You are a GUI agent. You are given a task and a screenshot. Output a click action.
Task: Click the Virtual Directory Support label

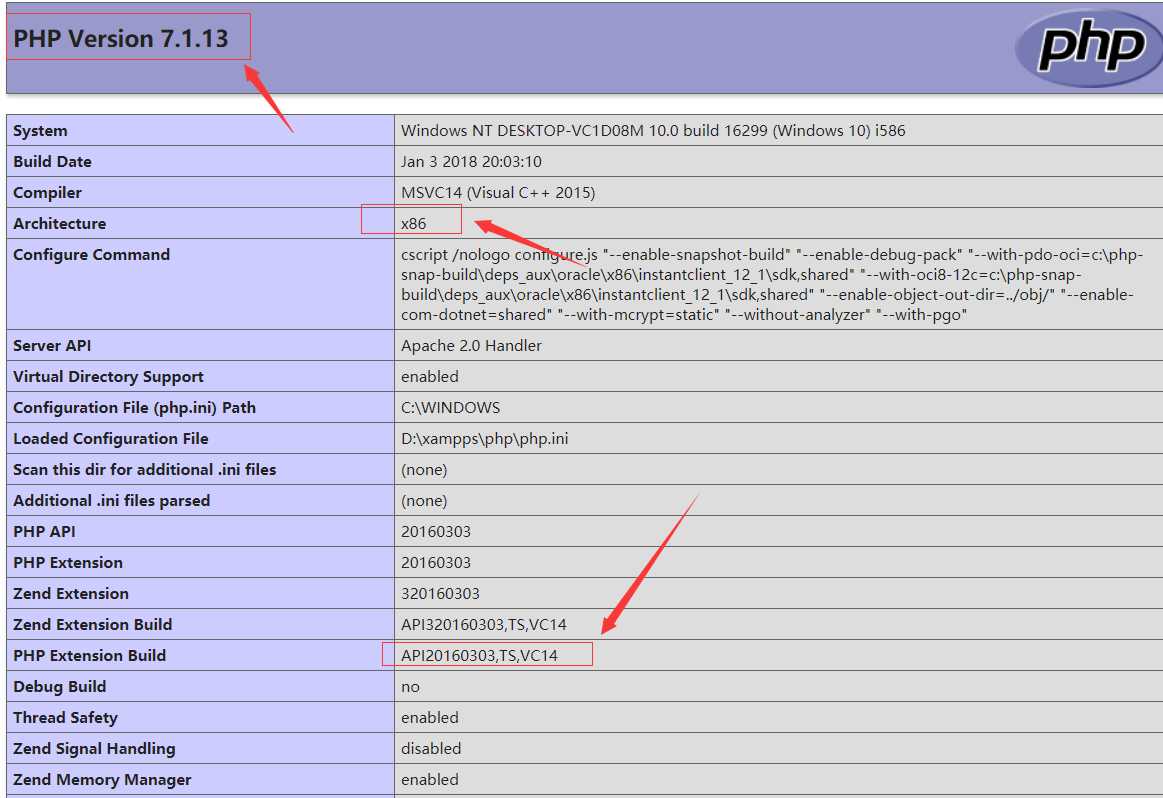(108, 377)
